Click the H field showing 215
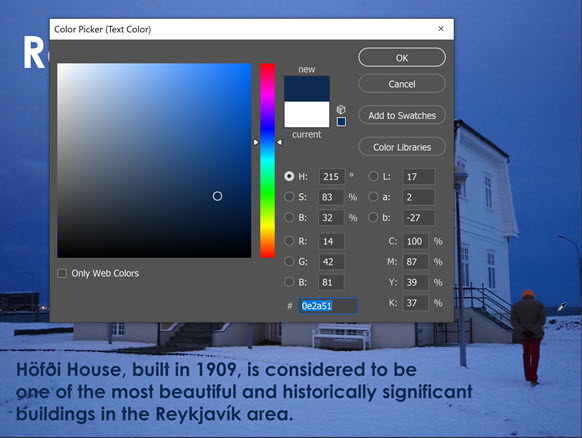Viewport: 582px width, 438px height. coord(331,177)
